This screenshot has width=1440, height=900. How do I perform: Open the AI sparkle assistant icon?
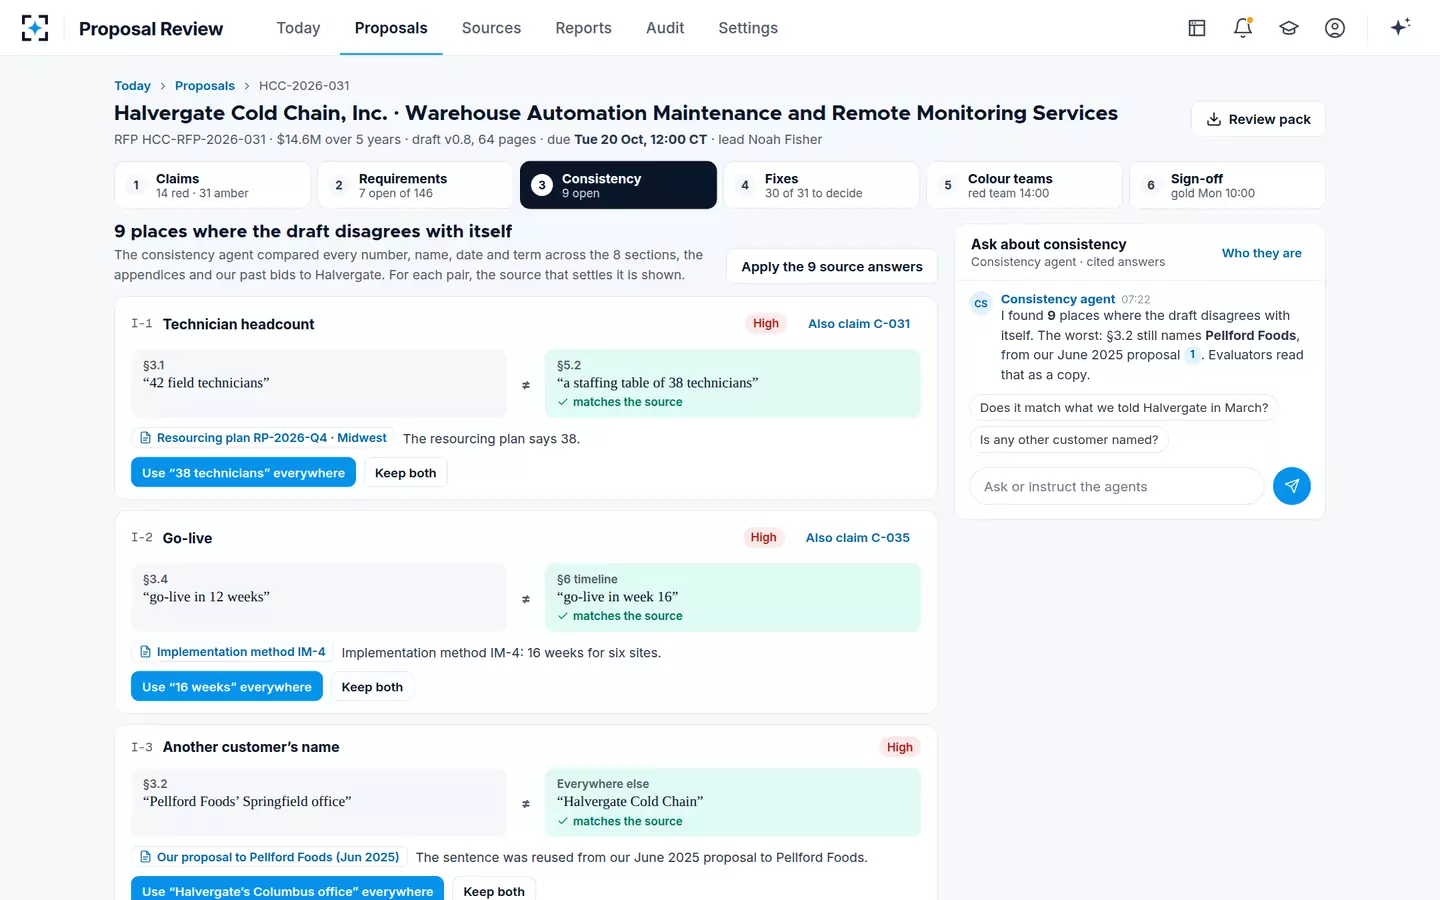tap(1400, 27)
